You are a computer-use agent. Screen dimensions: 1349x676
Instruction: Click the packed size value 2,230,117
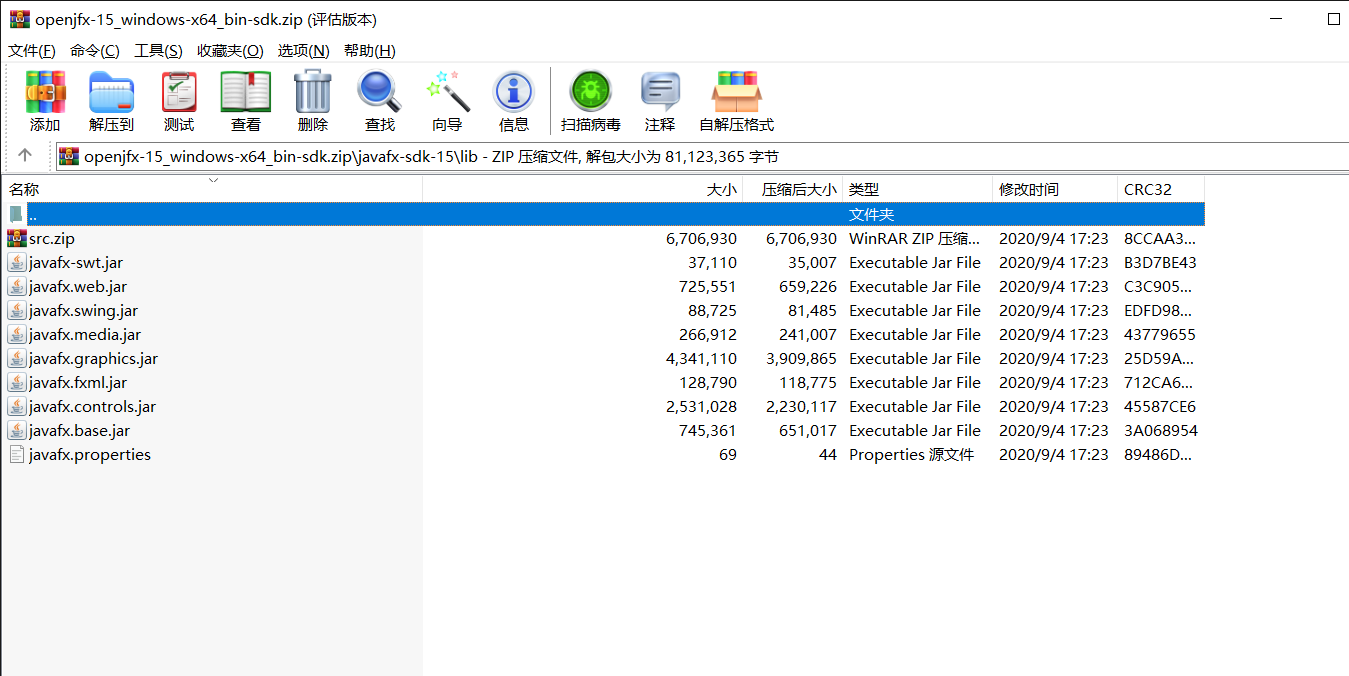pos(801,406)
